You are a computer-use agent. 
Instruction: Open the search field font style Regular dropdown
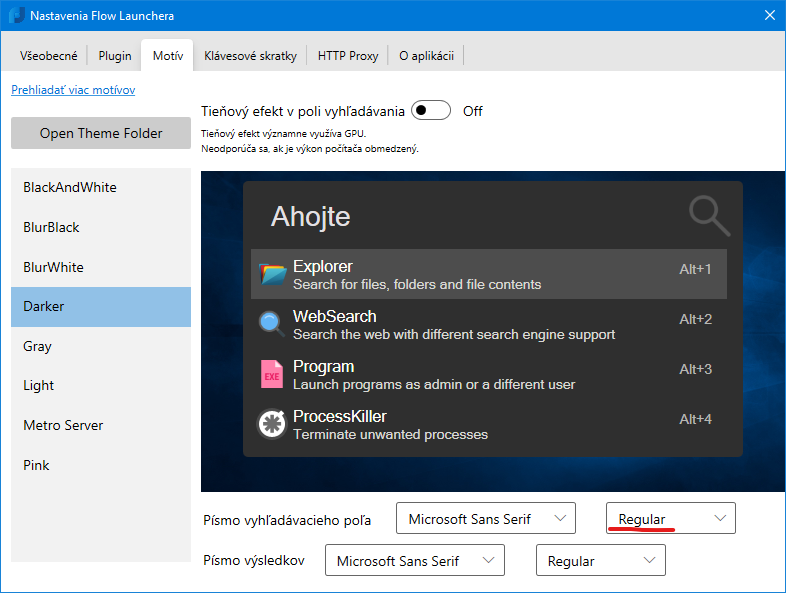point(671,518)
